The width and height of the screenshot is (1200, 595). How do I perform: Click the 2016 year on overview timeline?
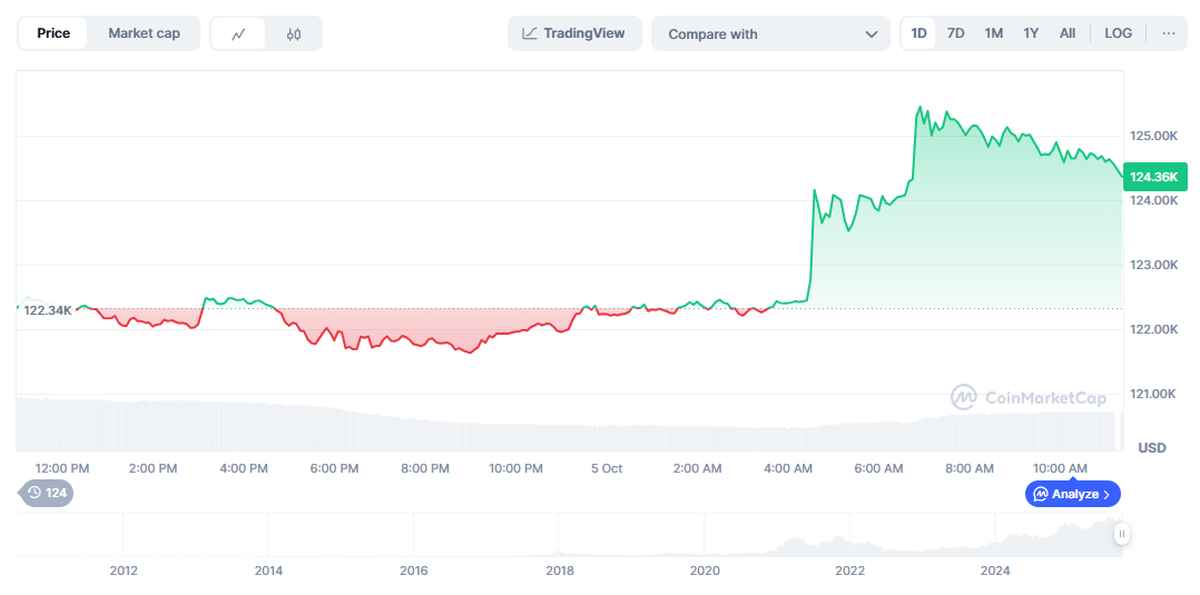(413, 570)
